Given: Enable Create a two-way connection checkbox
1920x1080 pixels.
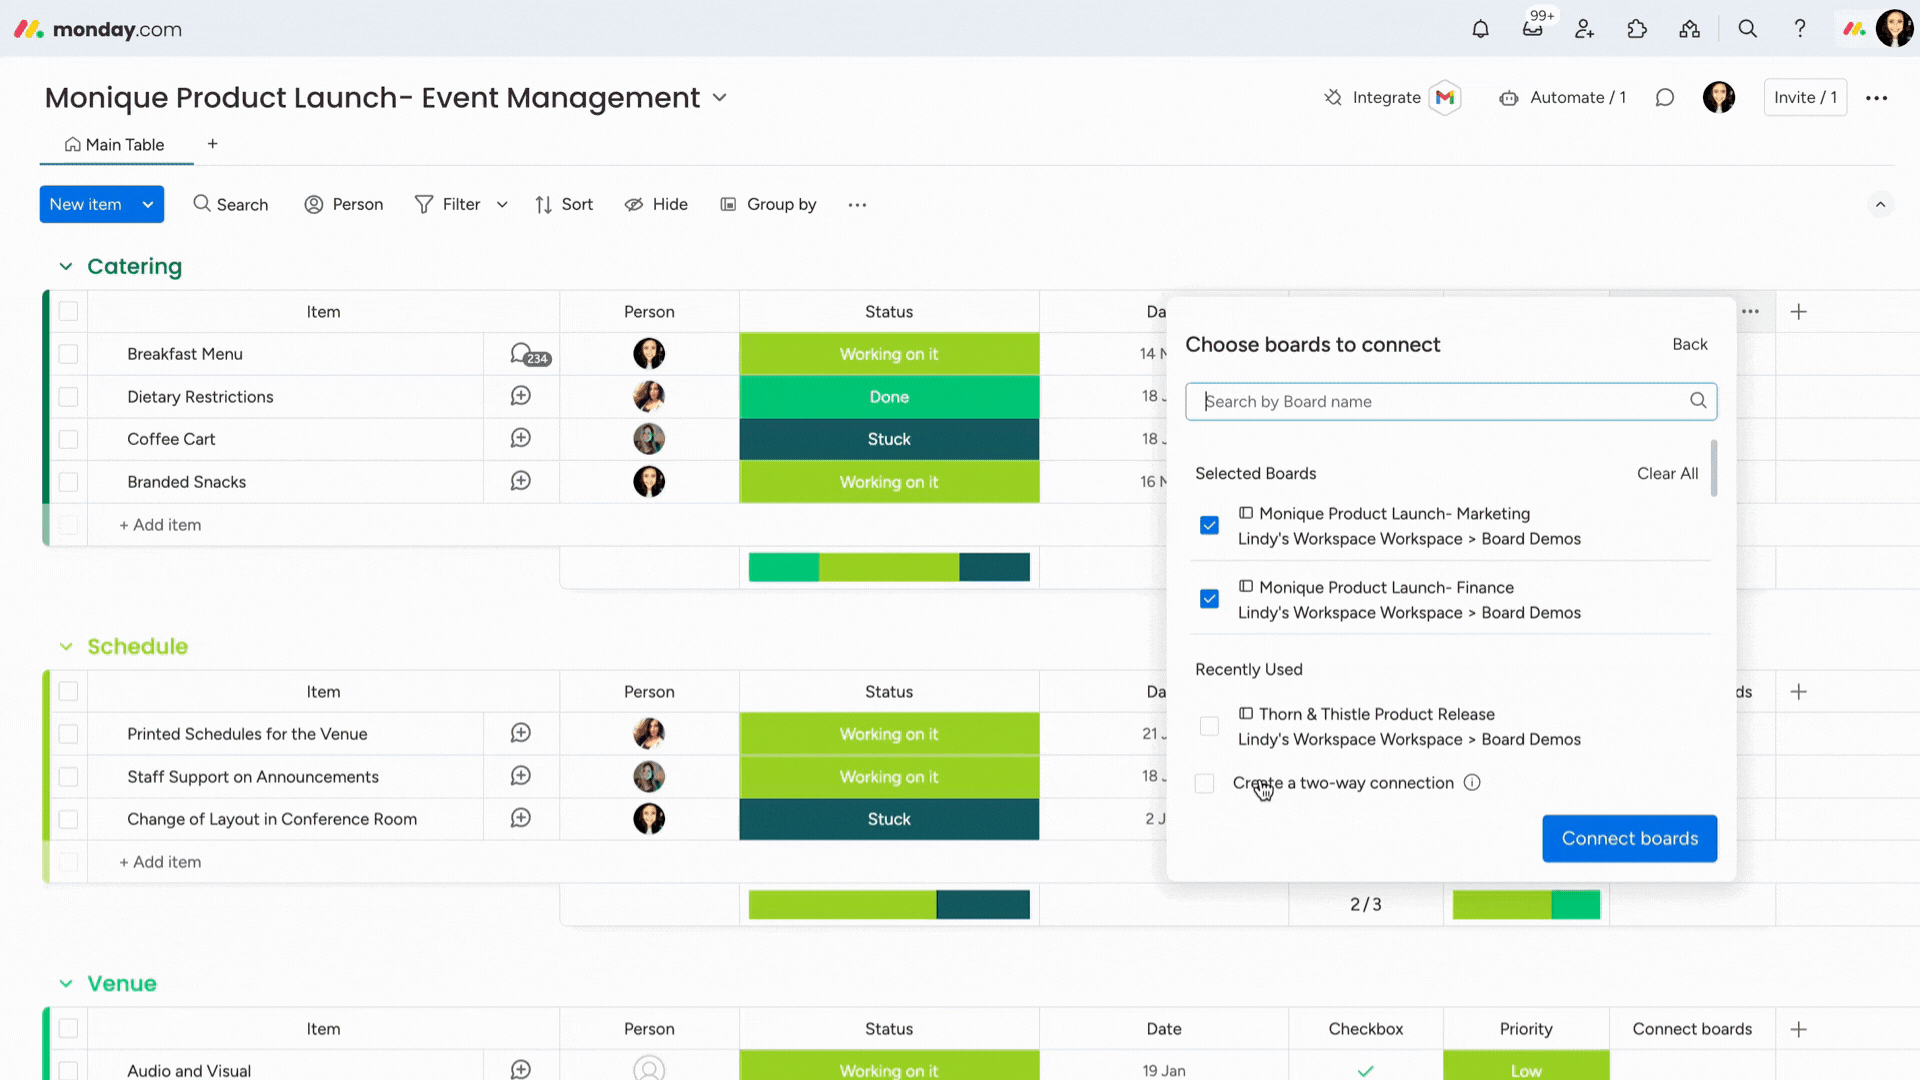Looking at the screenshot, I should pyautogui.click(x=1205, y=783).
